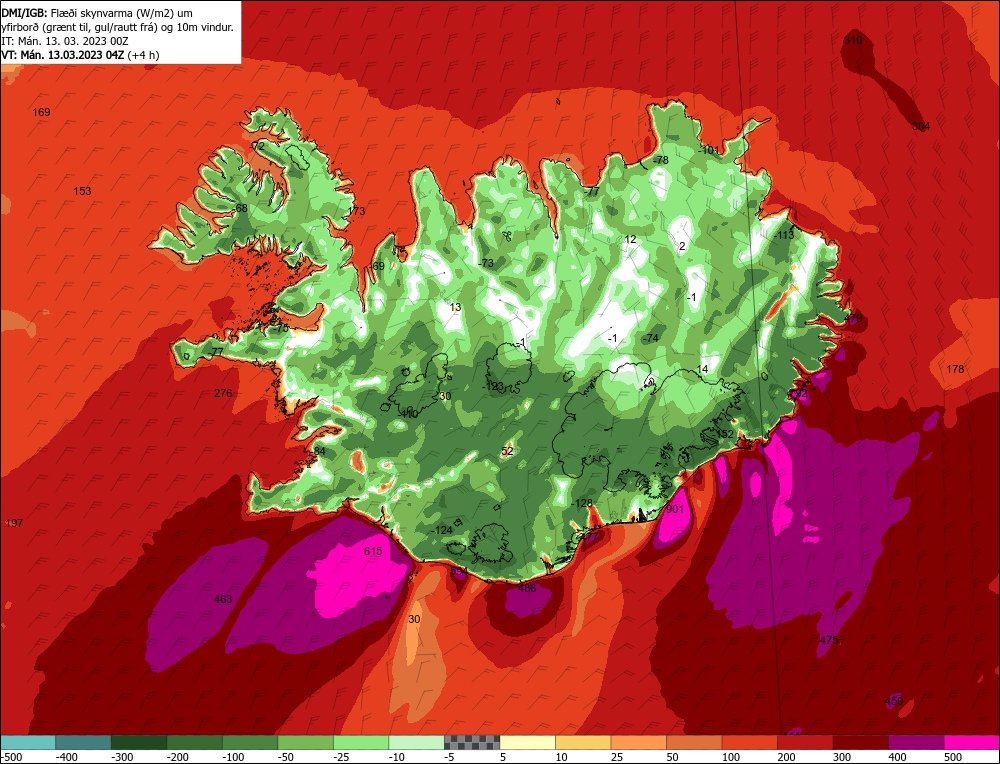Click the value -74 in eastern Iceland
The image size is (1000, 764).
click(650, 338)
